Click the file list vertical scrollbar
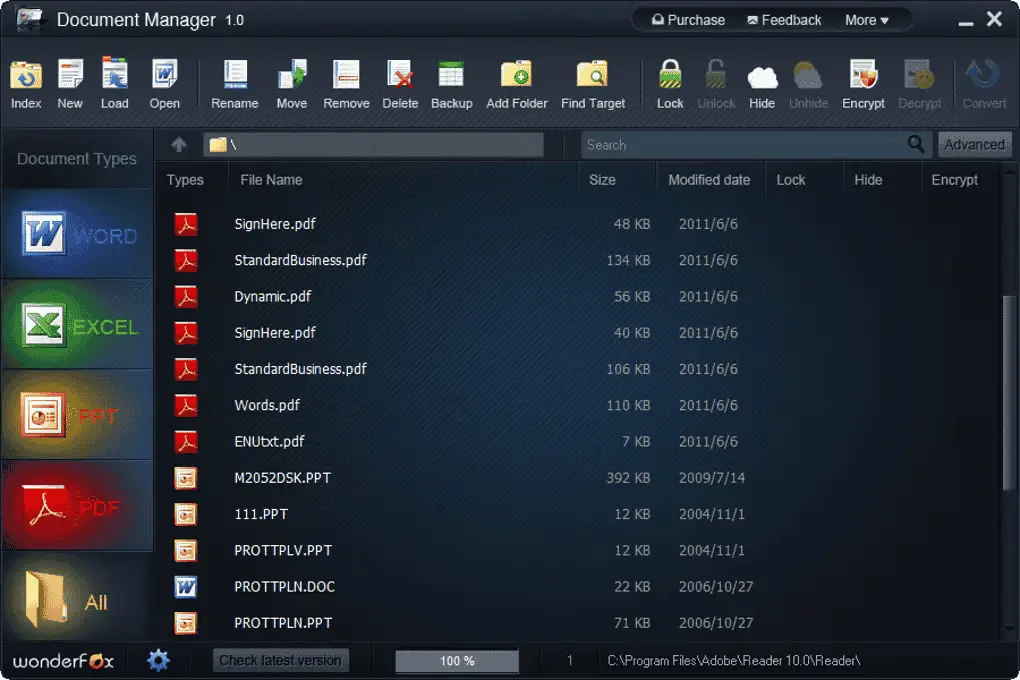This screenshot has width=1020, height=680. (x=1009, y=394)
